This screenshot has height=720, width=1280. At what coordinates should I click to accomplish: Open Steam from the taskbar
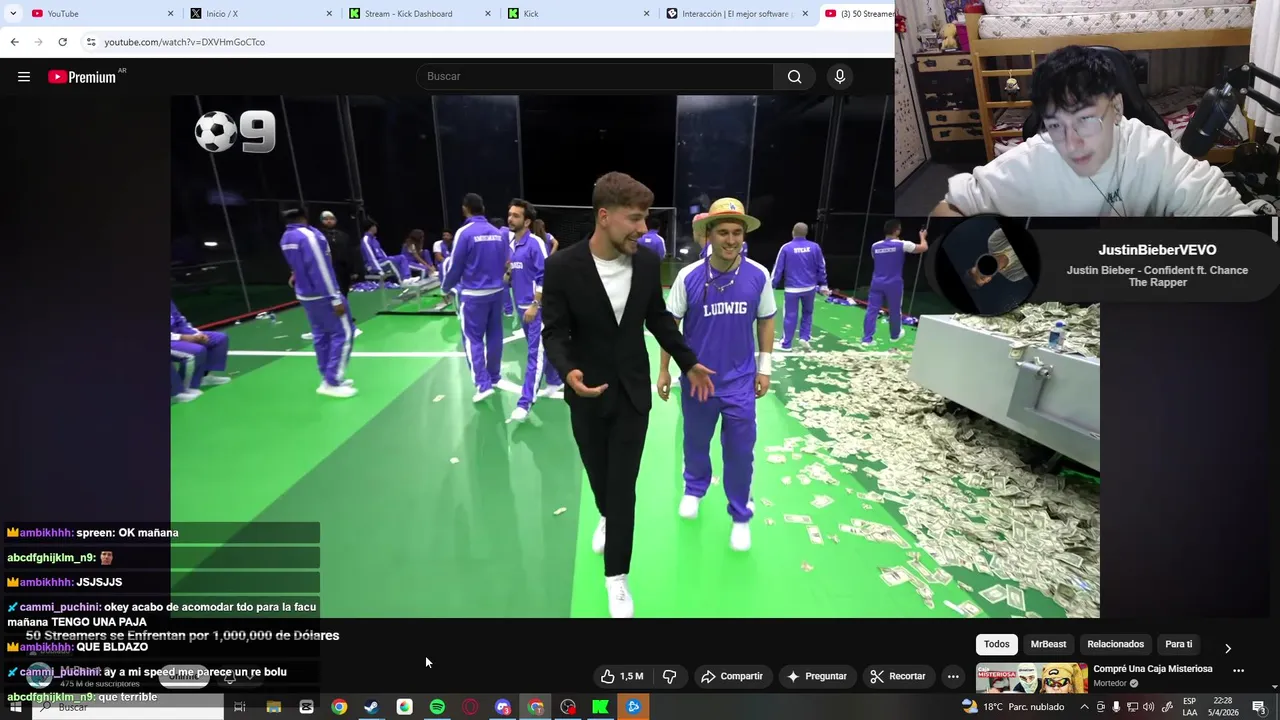(371, 707)
